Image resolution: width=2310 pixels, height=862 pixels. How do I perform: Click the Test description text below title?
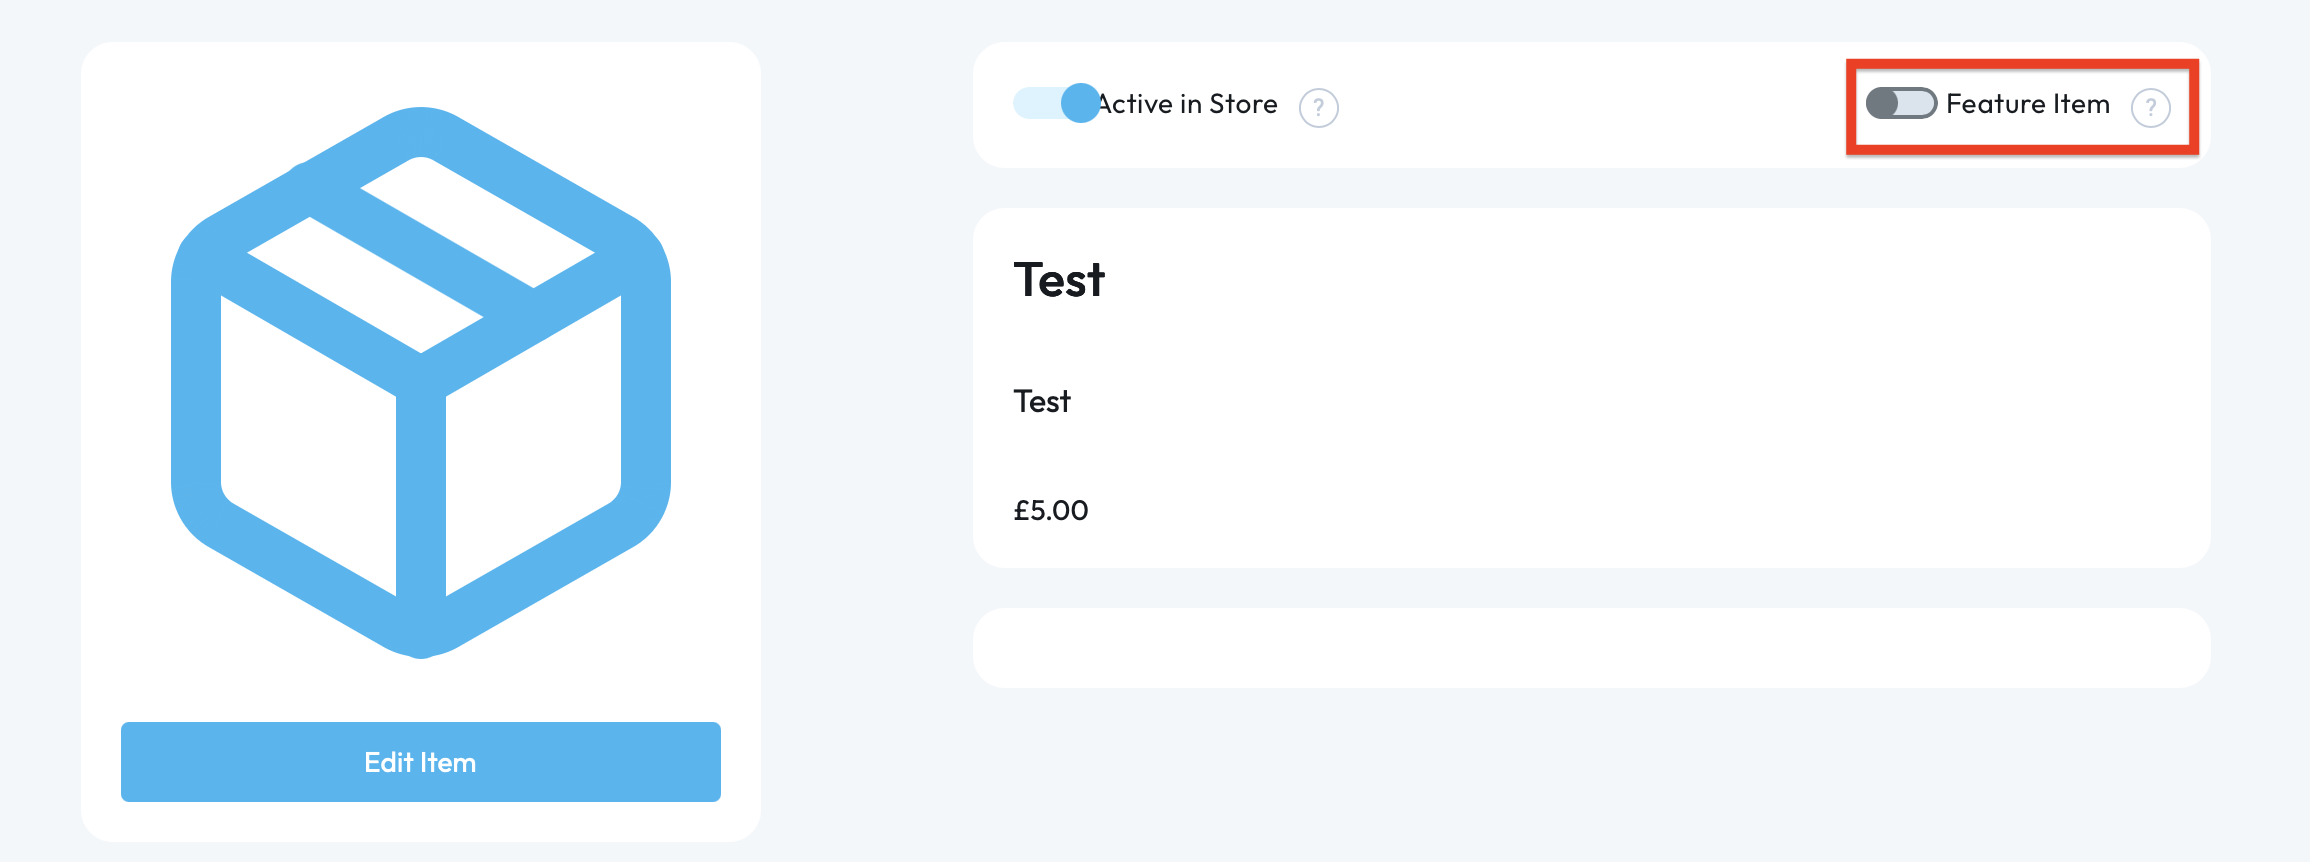[x=1042, y=401]
